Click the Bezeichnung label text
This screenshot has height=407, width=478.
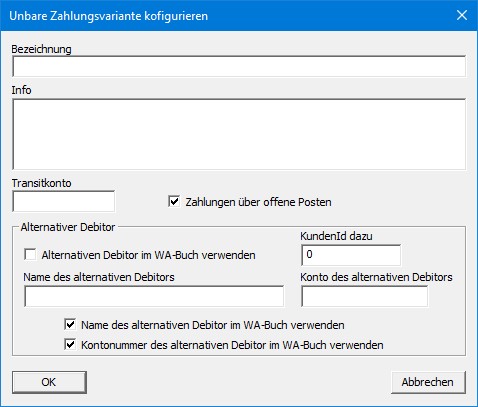point(41,49)
